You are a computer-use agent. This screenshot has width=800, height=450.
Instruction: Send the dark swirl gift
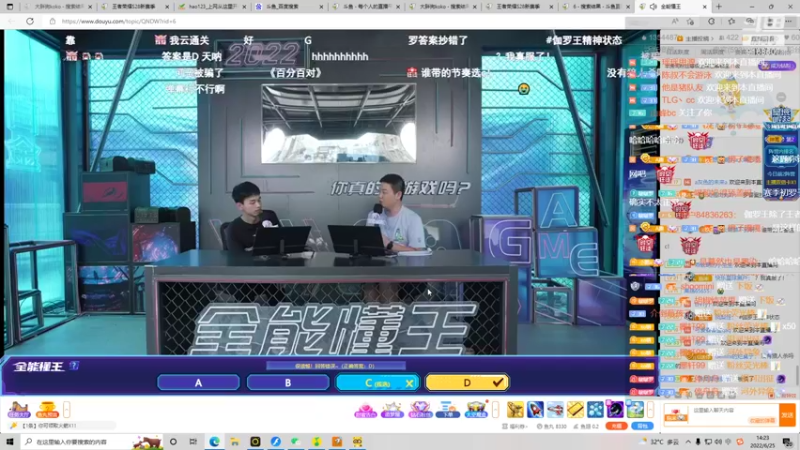615,409
